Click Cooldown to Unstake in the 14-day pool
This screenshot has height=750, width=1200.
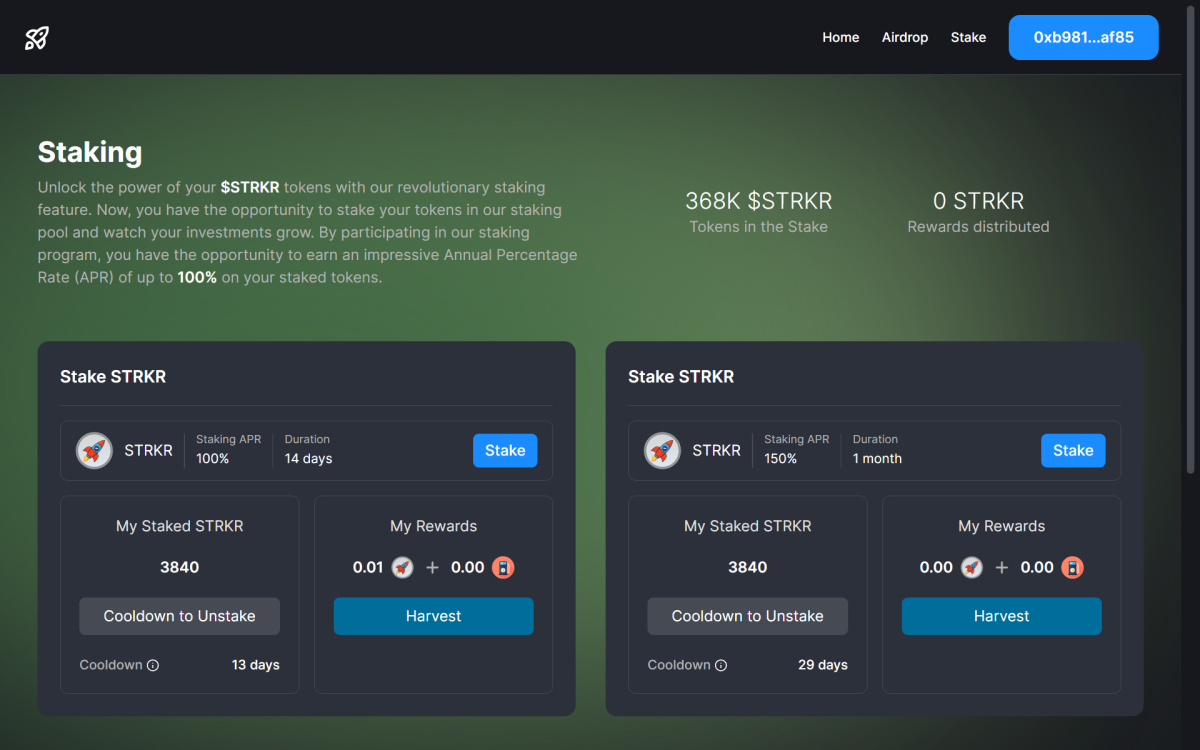(179, 616)
